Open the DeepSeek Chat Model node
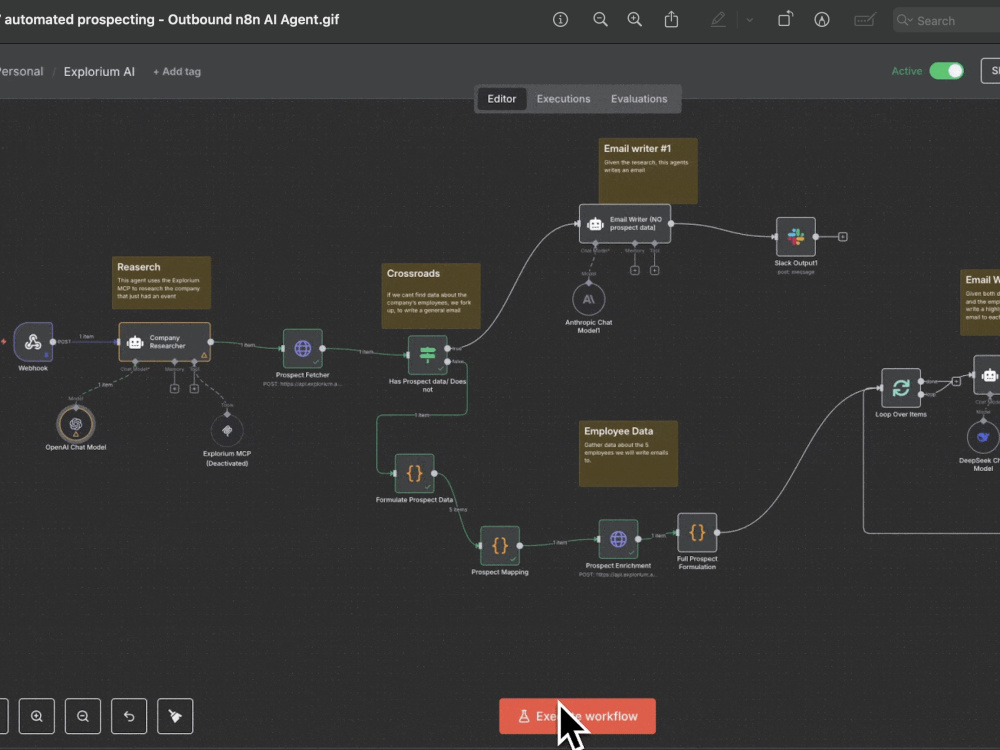1000x750 pixels. [983, 437]
